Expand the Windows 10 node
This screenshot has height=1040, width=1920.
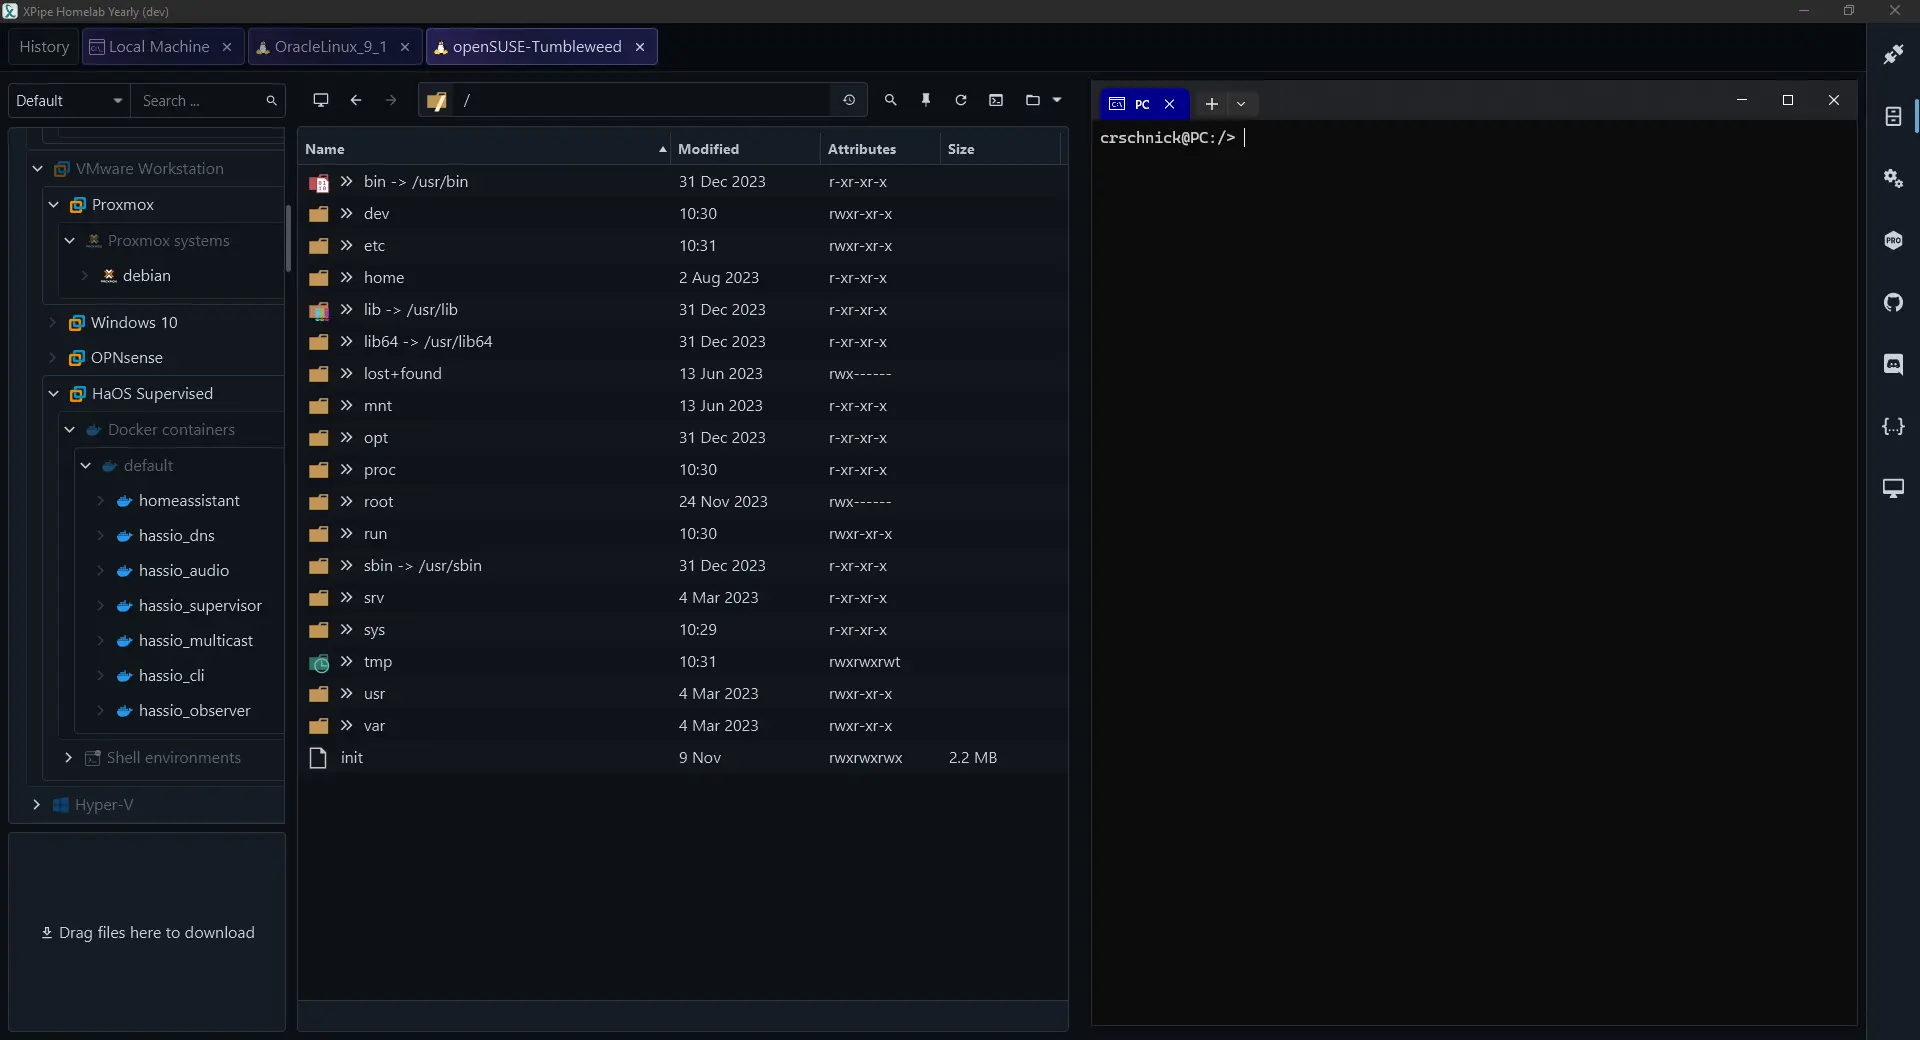pyautogui.click(x=53, y=323)
